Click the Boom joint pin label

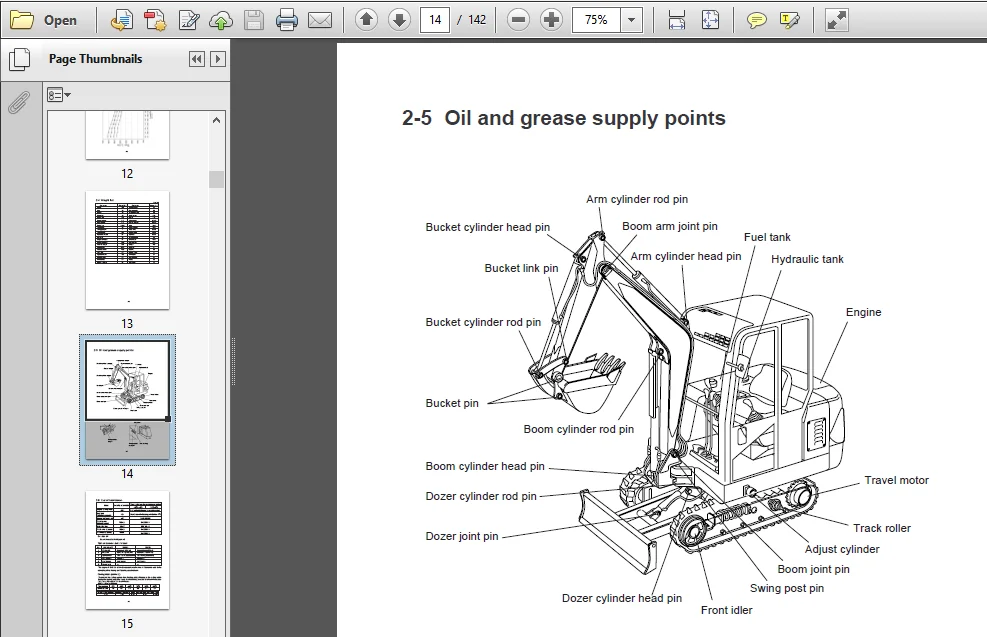point(813,570)
